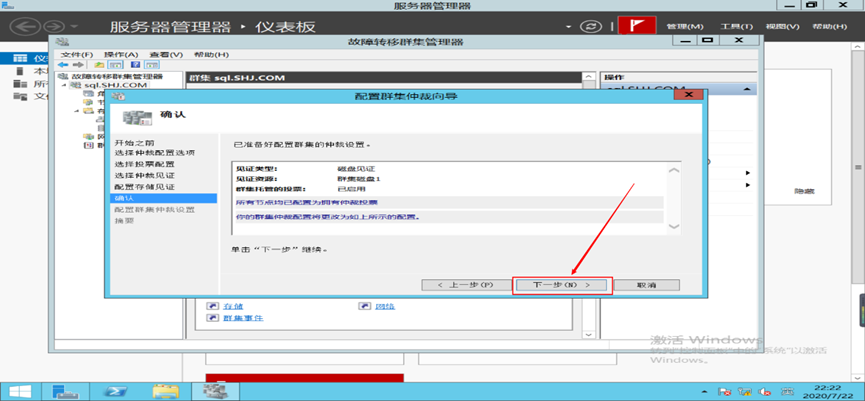Viewport: 865px width, 401px height.
Task: Open navigation history dropdown arrow
Action: coord(74,26)
